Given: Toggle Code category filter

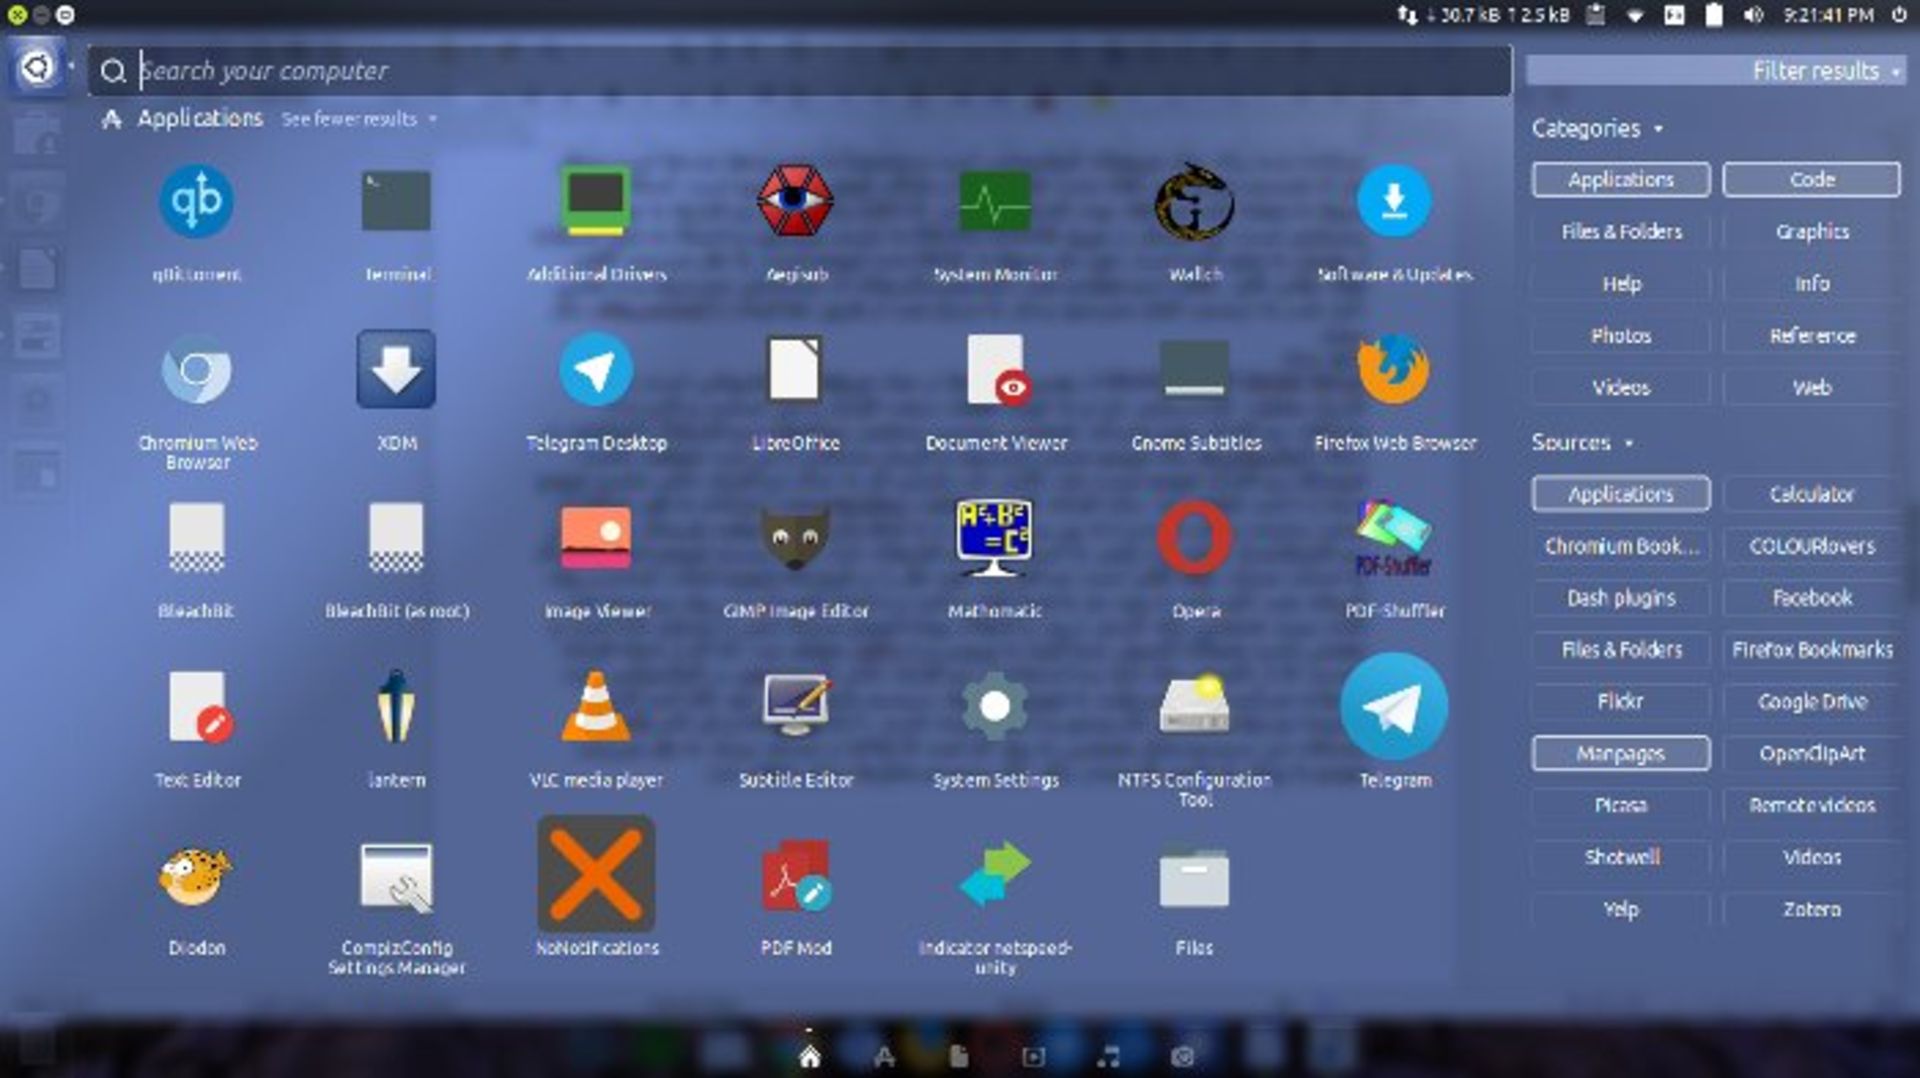Looking at the screenshot, I should coord(1811,180).
